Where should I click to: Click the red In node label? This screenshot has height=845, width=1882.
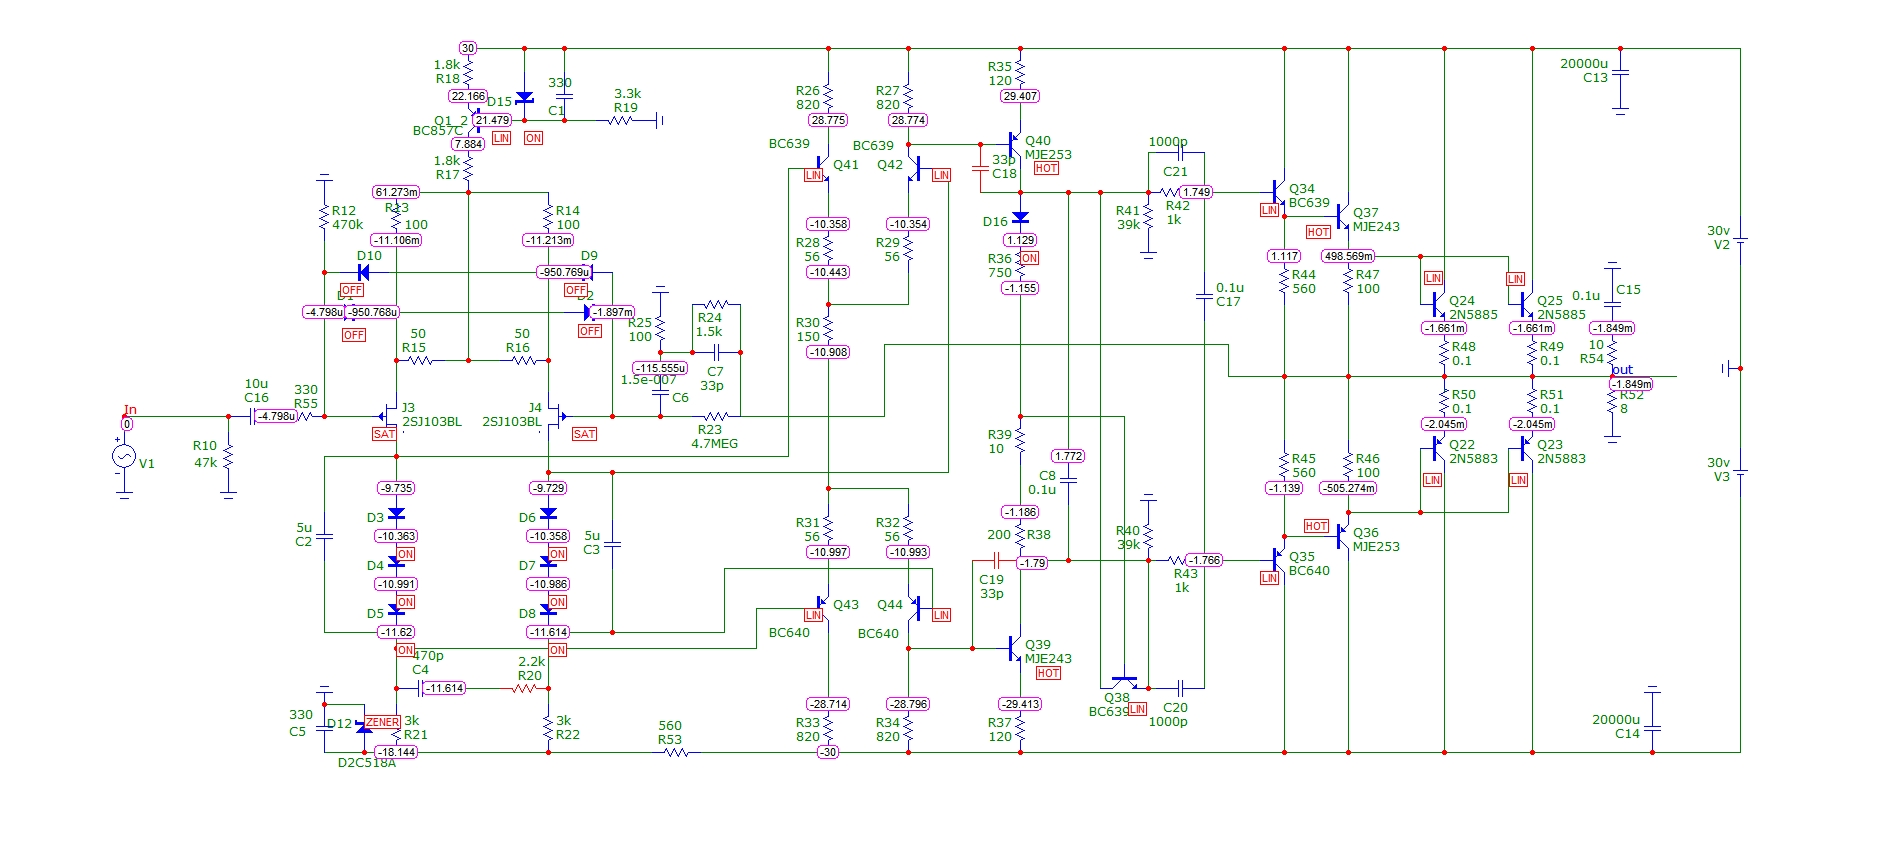click(x=130, y=410)
